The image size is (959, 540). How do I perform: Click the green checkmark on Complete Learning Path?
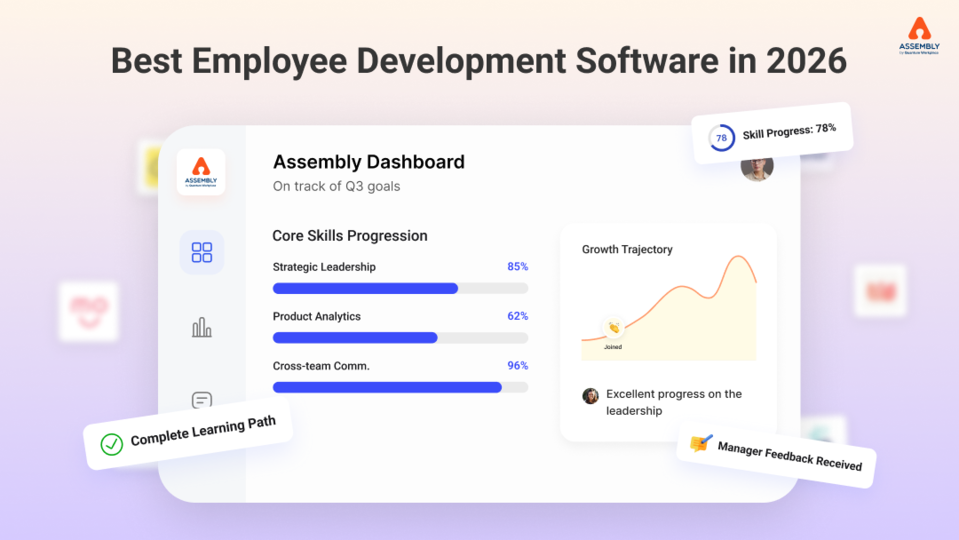click(112, 444)
